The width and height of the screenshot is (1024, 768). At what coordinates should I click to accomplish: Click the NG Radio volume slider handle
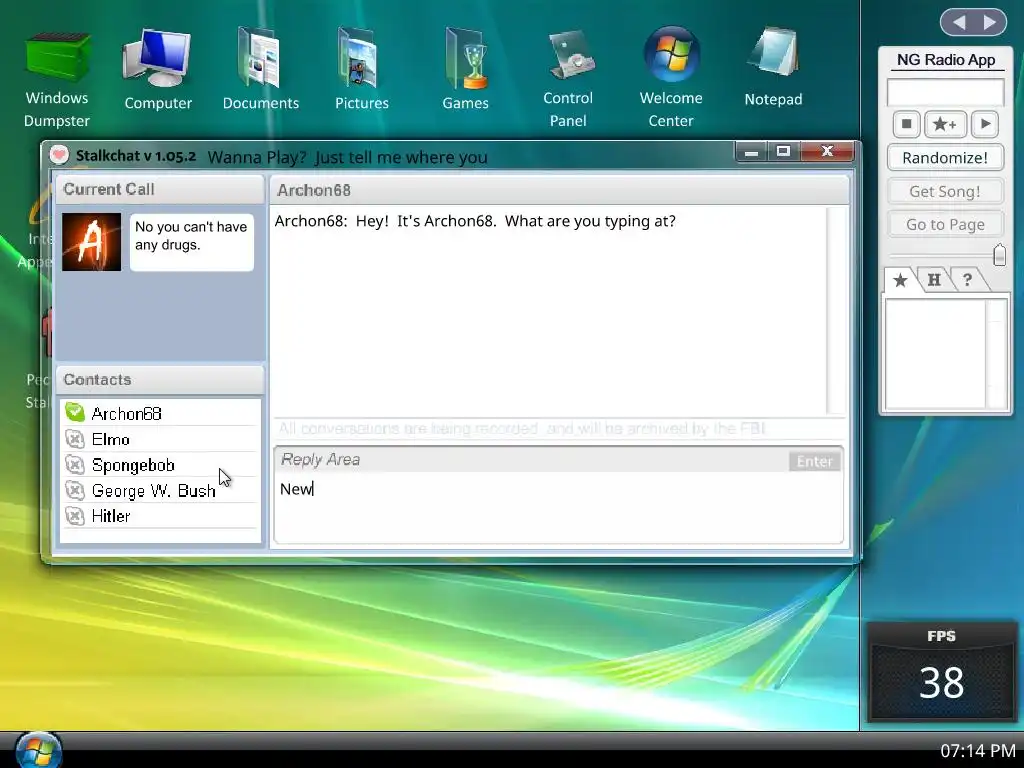[999, 255]
